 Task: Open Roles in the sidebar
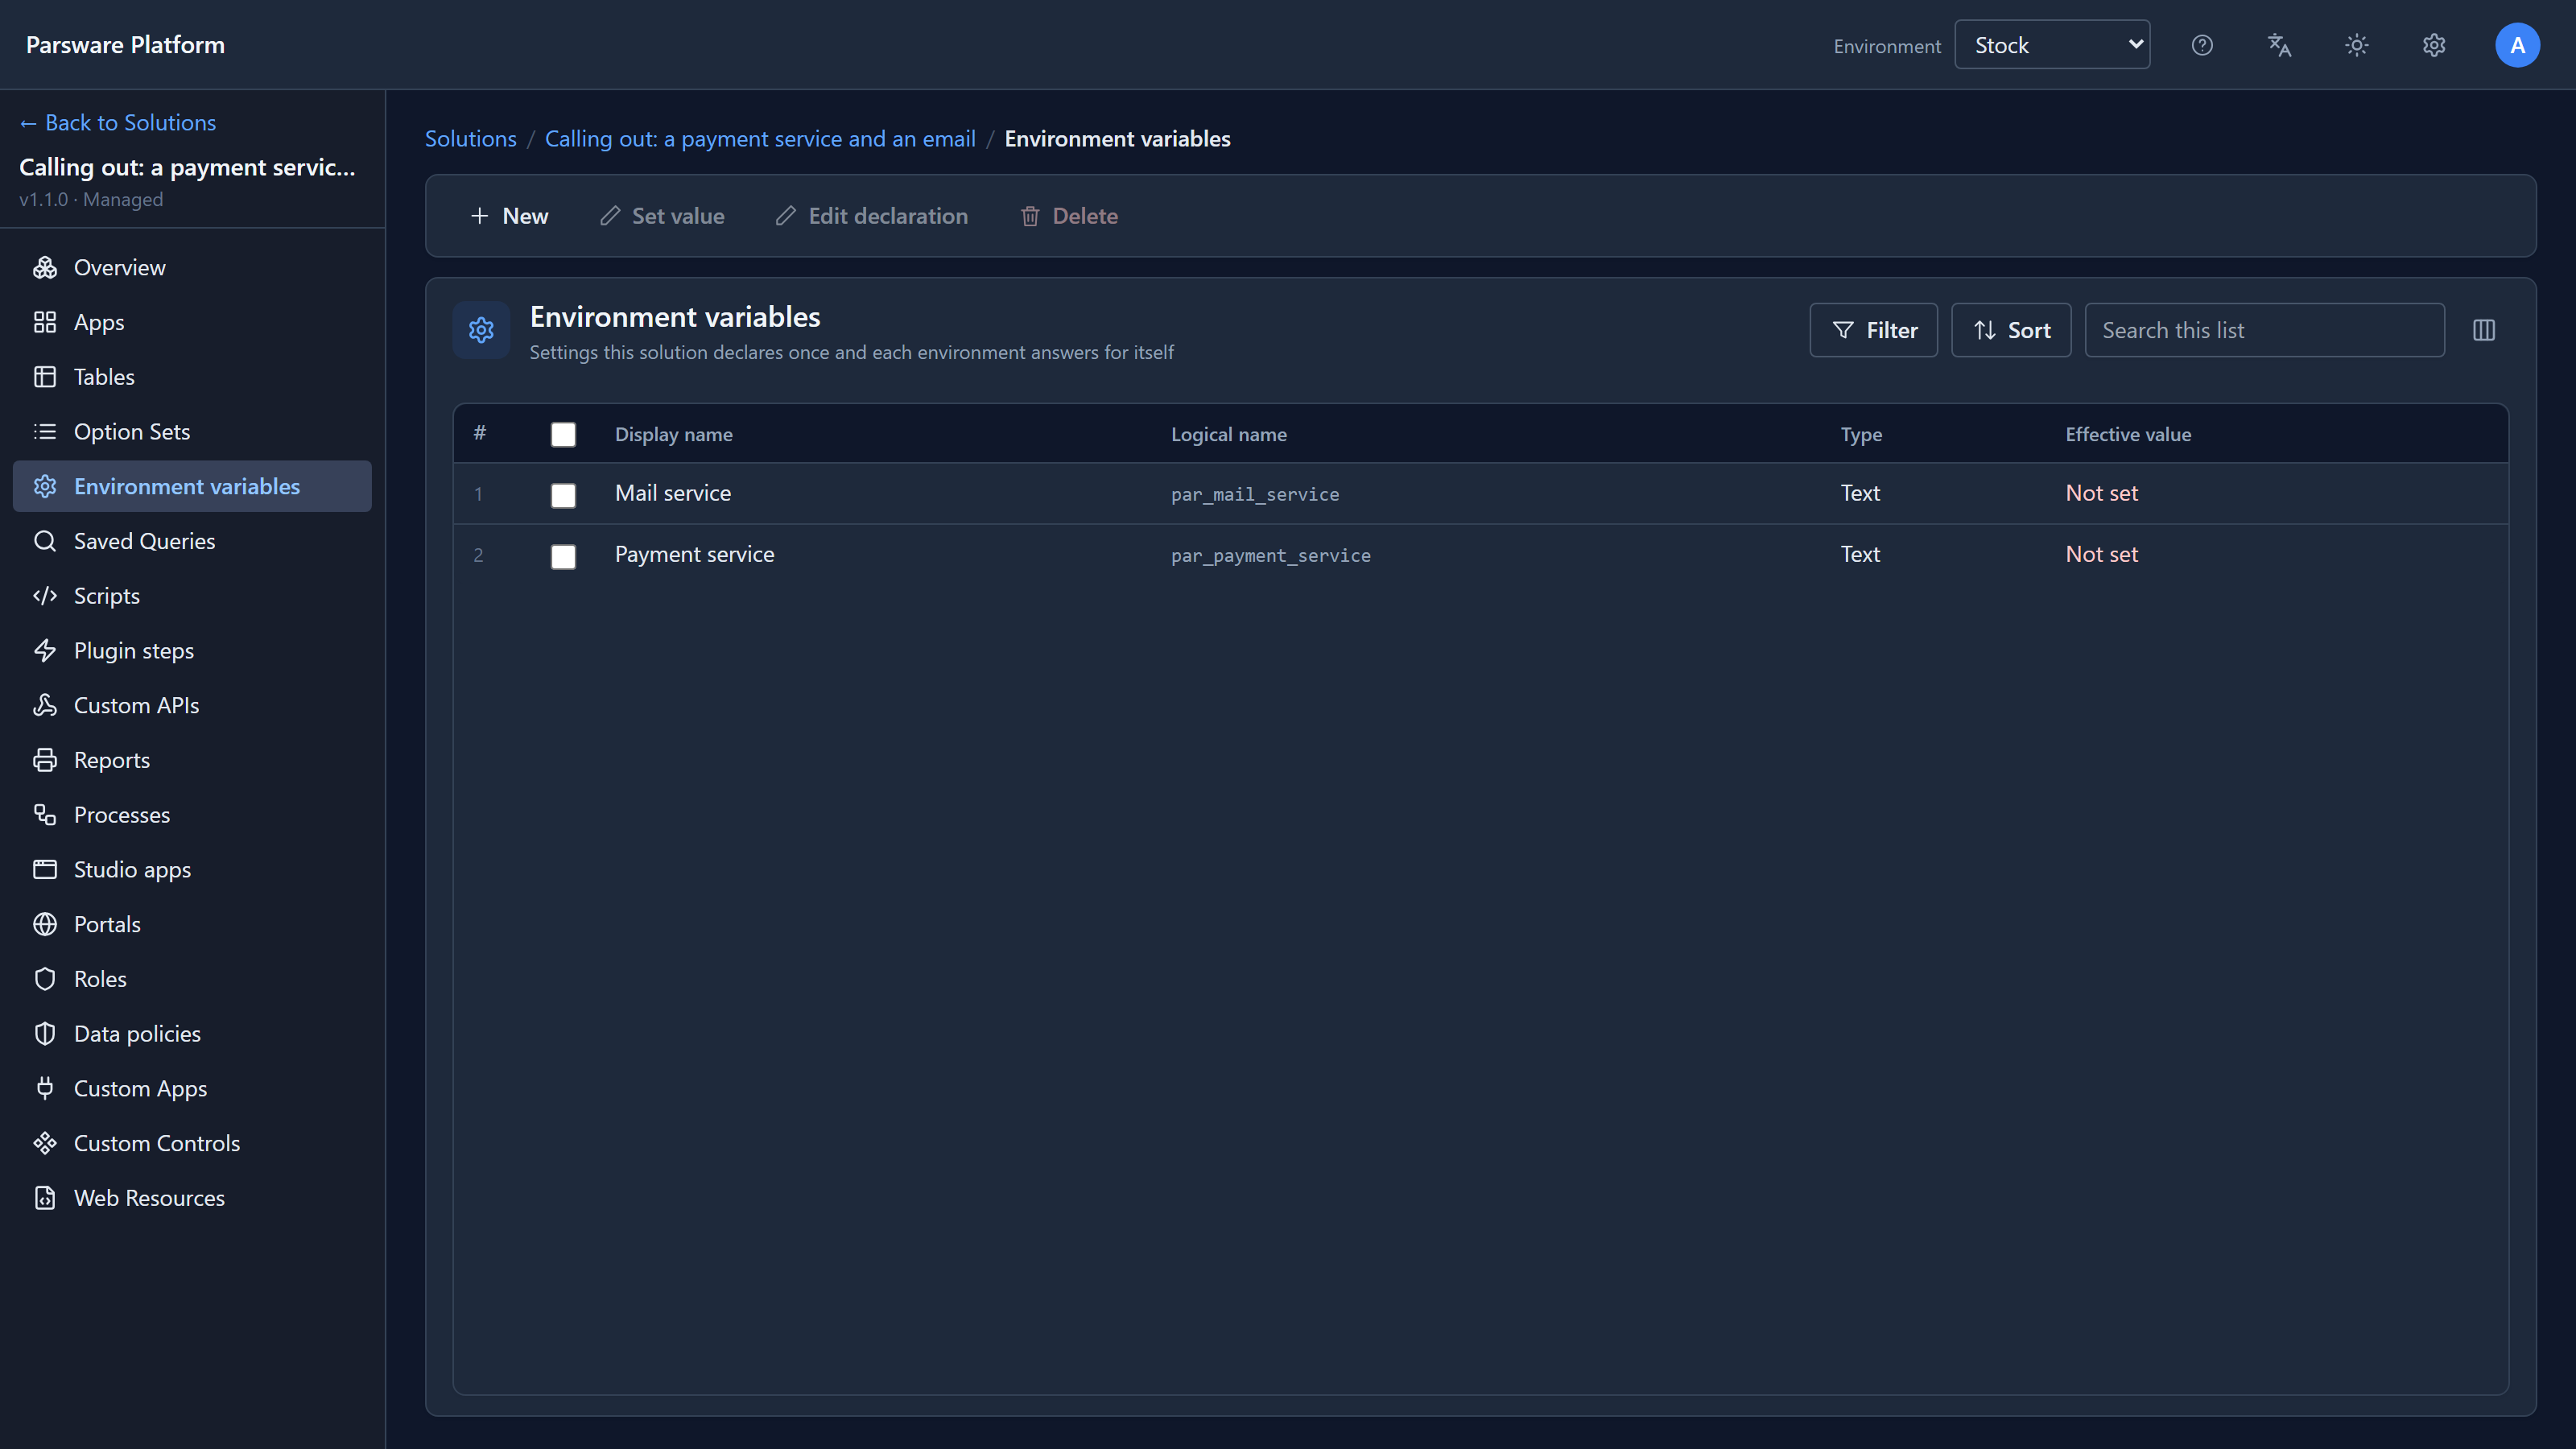[192, 979]
